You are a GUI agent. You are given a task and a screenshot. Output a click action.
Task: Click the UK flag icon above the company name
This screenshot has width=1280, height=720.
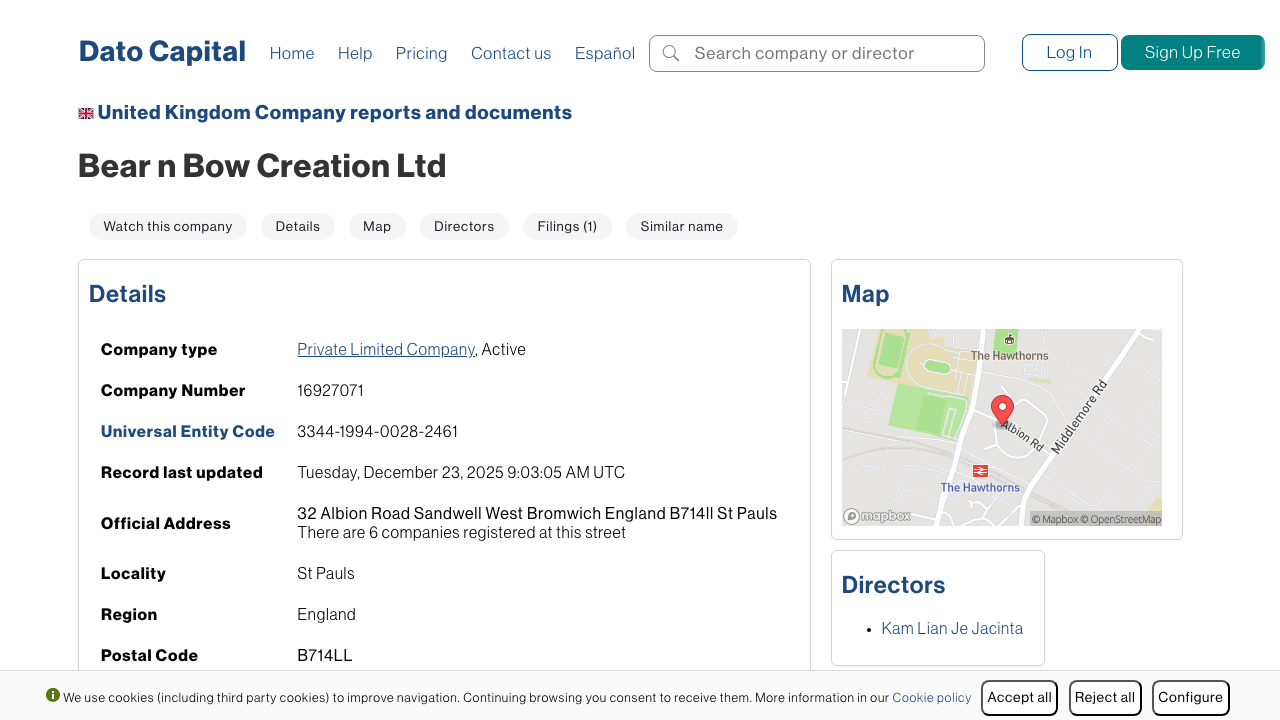[x=85, y=112]
